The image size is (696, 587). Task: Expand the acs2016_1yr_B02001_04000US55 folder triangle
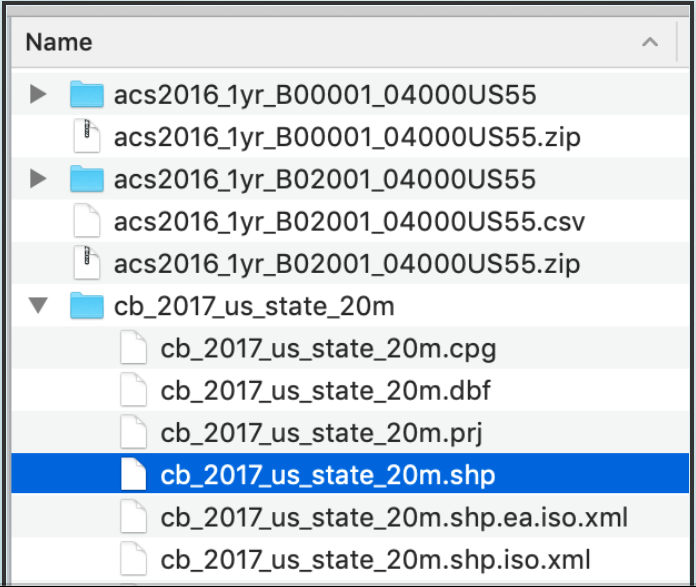[39, 180]
